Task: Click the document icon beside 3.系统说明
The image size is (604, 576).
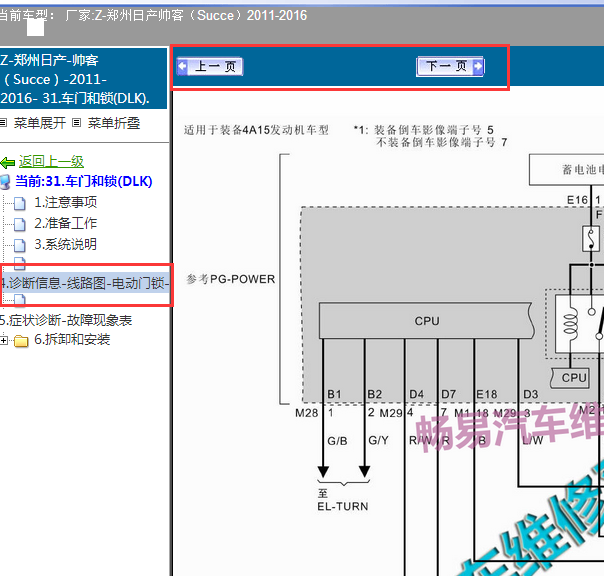Action: [20, 245]
